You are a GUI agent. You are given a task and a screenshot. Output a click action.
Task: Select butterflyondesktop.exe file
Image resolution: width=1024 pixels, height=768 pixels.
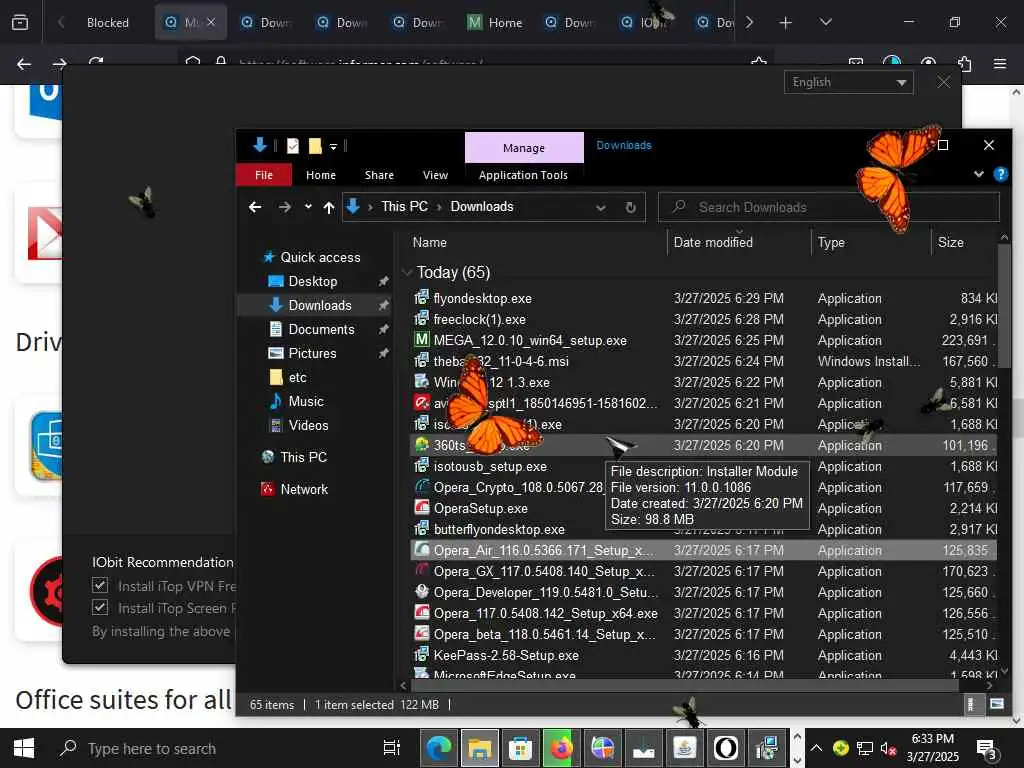pos(499,529)
